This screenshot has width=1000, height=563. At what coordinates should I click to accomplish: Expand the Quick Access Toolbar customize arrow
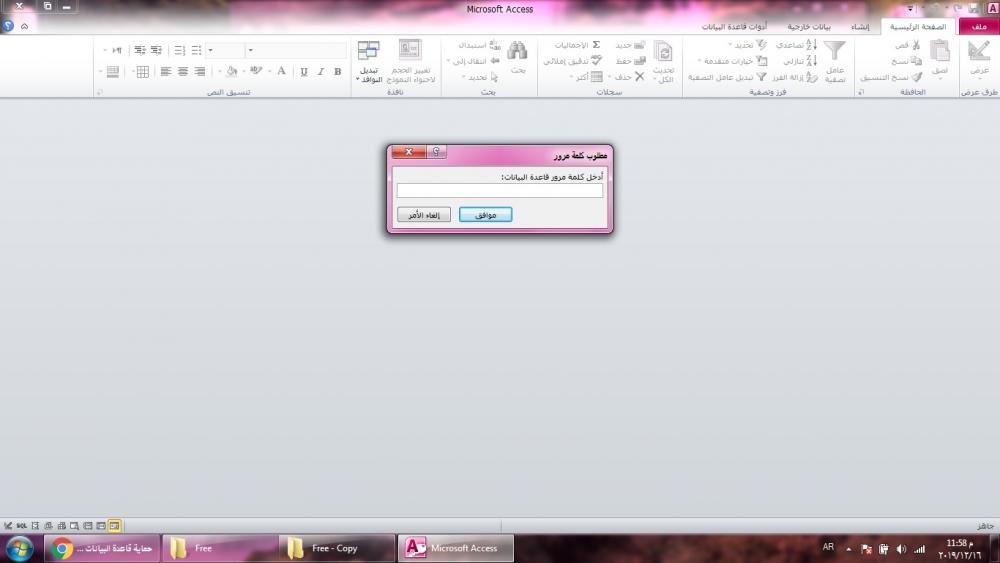coord(910,8)
